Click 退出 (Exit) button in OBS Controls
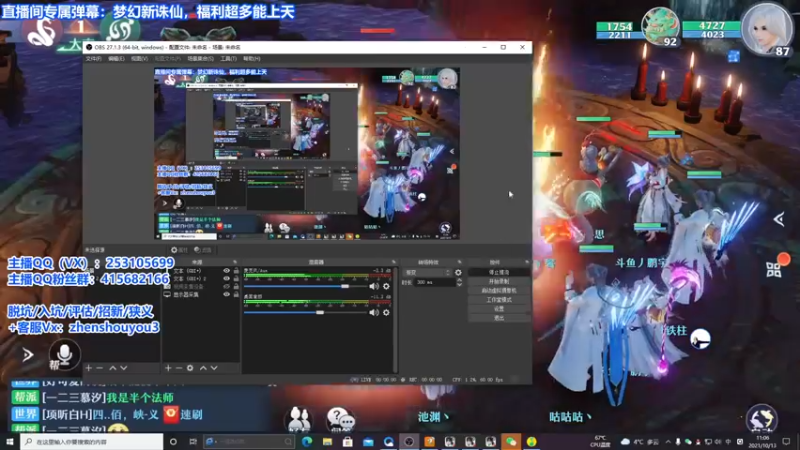 pyautogui.click(x=499, y=318)
